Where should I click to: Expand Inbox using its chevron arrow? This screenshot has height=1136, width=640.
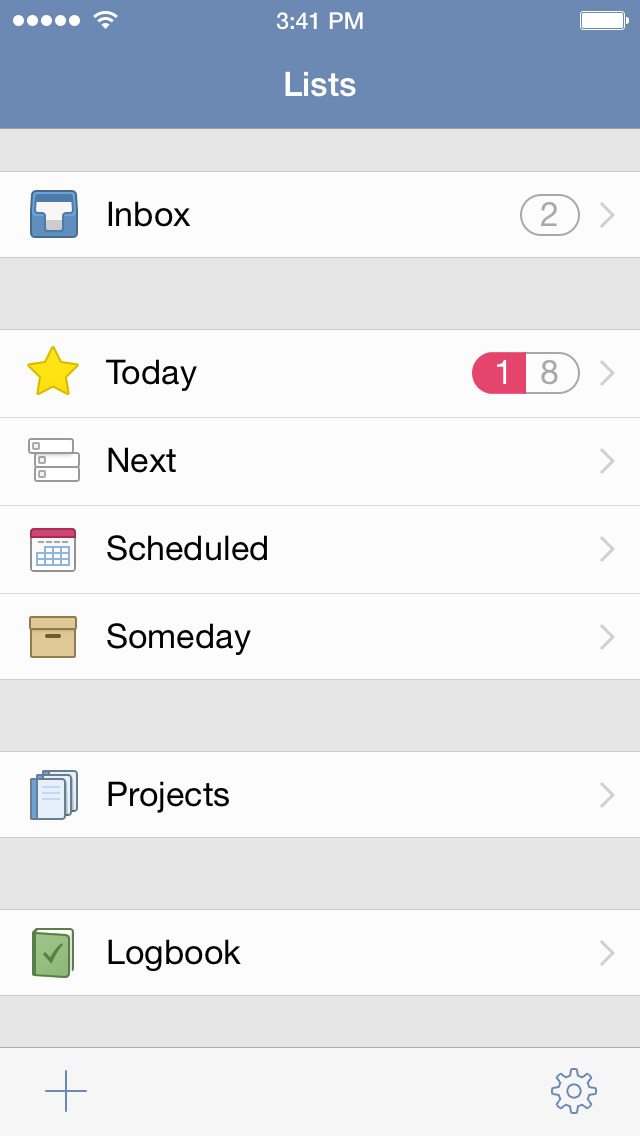point(606,215)
